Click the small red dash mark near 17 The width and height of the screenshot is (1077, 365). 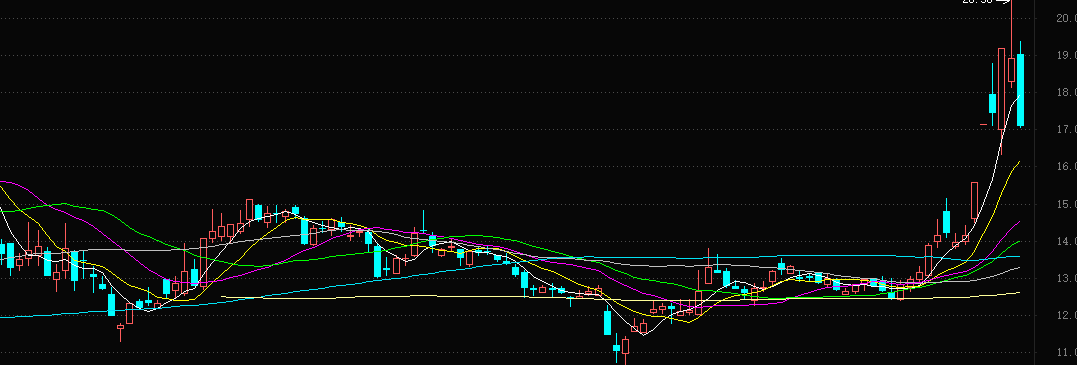(983, 124)
